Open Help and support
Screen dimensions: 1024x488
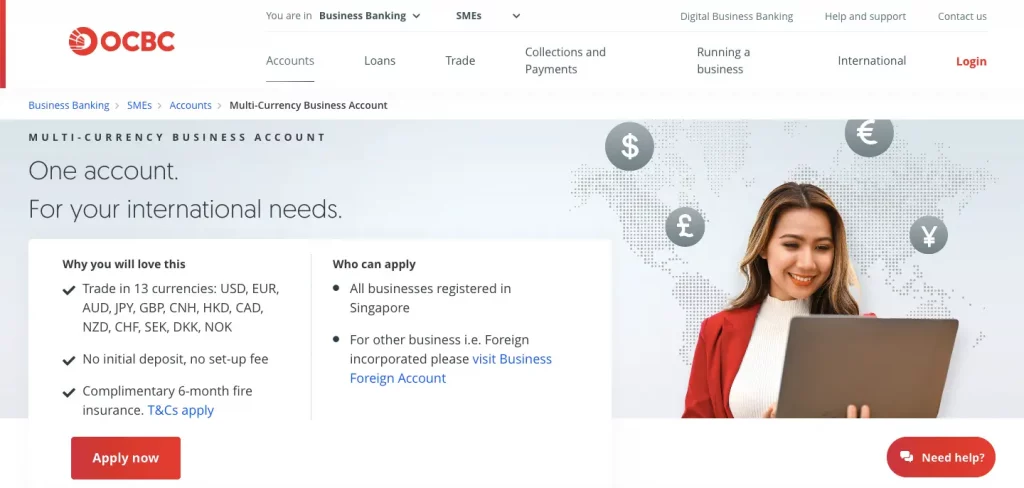point(865,16)
